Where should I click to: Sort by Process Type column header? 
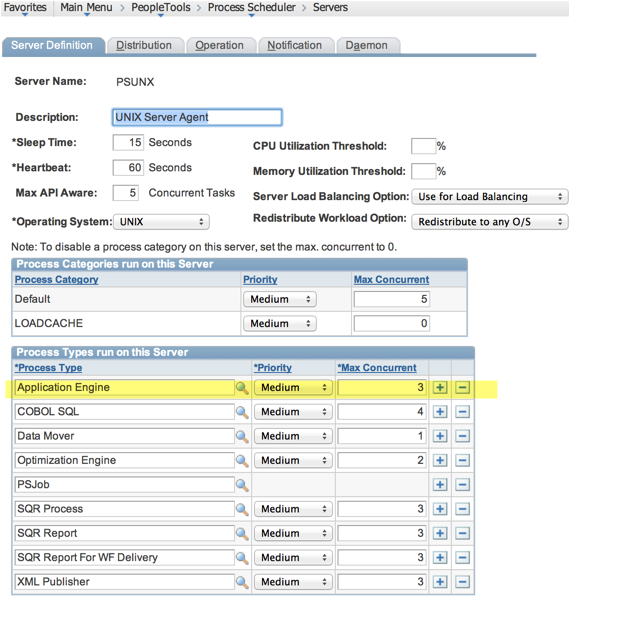click(48, 368)
